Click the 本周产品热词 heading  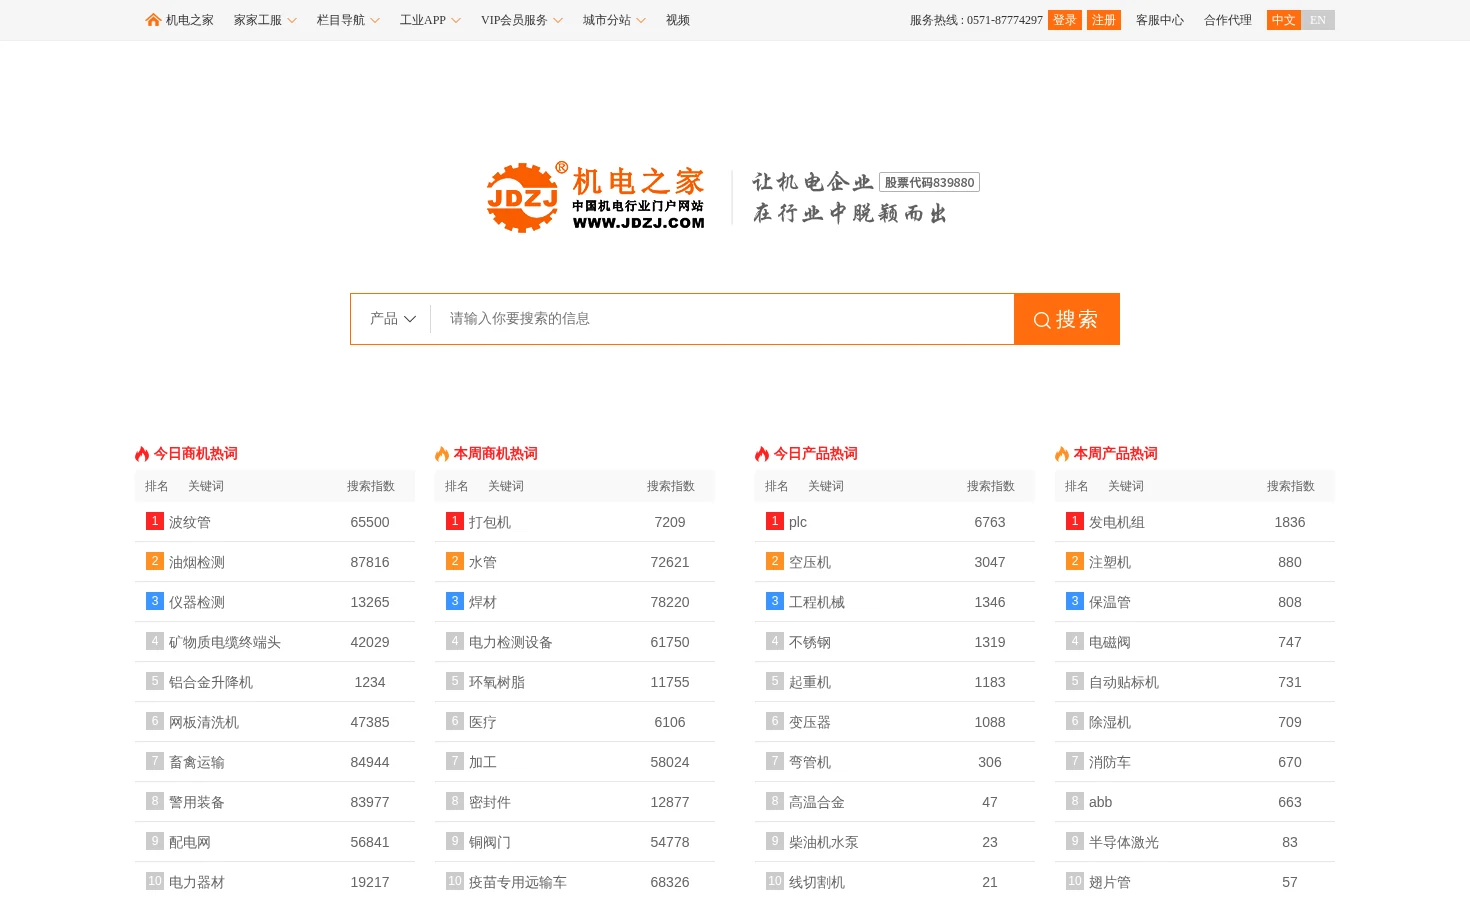click(1116, 454)
